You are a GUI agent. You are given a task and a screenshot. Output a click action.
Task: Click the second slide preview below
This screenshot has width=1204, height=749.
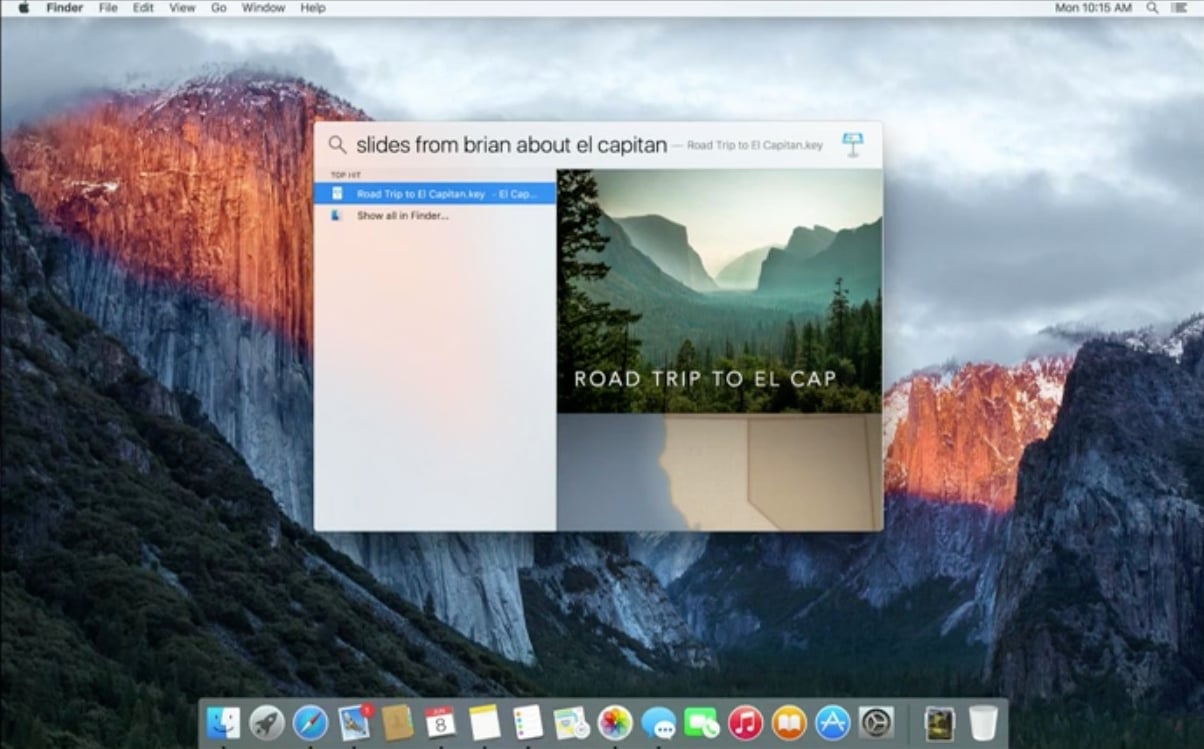tap(719, 473)
